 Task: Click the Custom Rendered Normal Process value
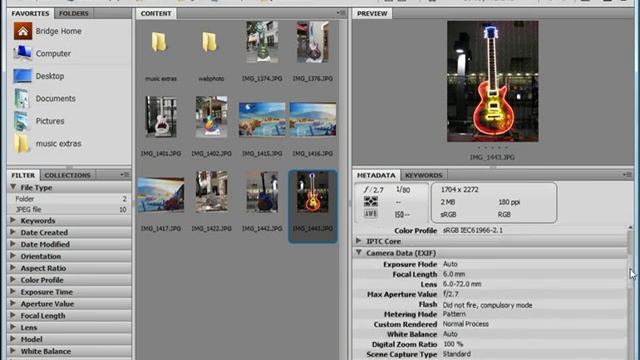tap(466, 324)
